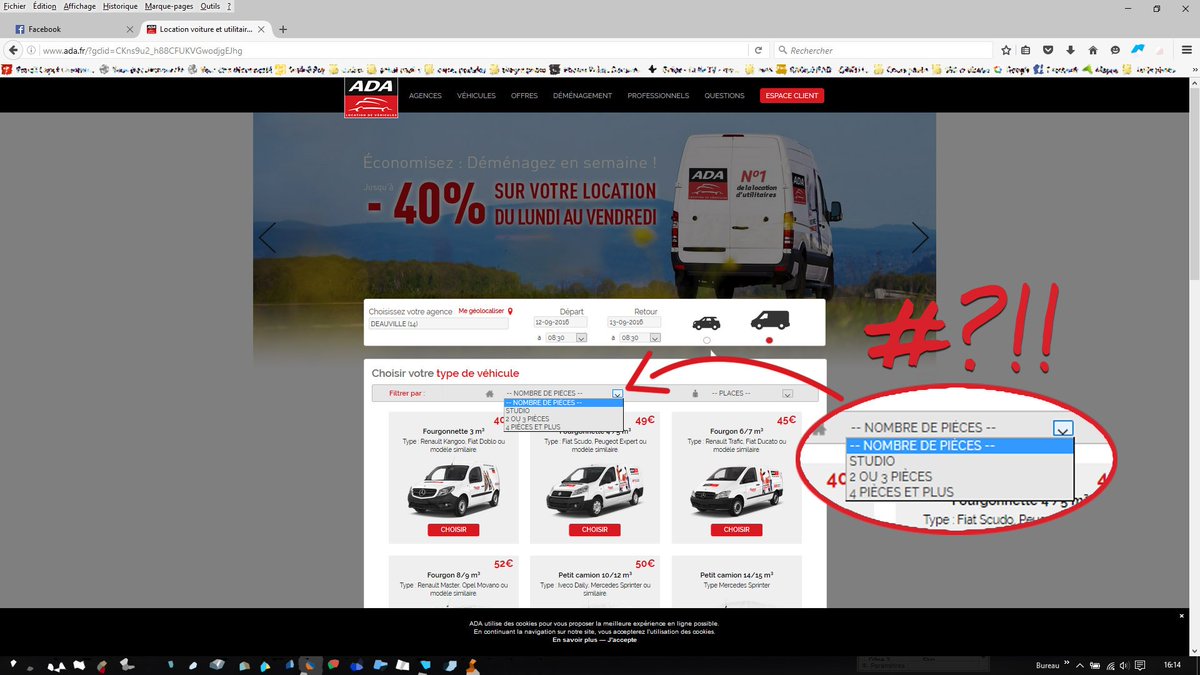Open QUESTIONS in site navigation
This screenshot has width=1200, height=675.
click(724, 96)
